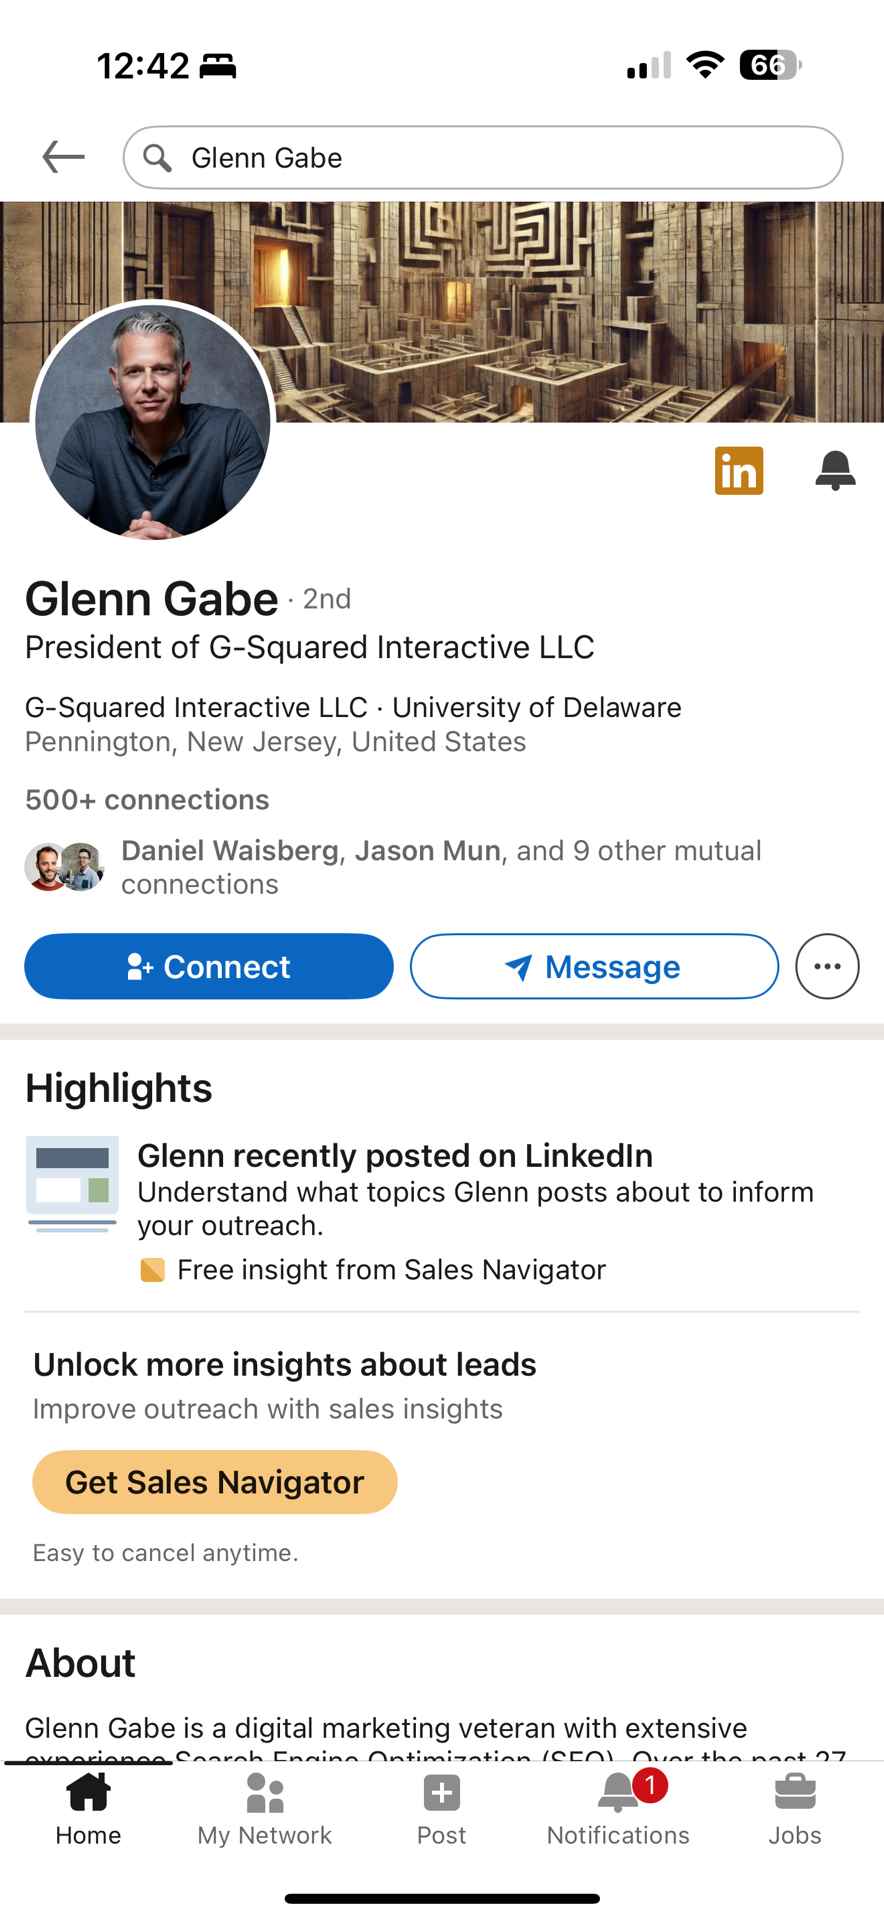Open the three-dots more options menu
The width and height of the screenshot is (884, 1920).
point(827,967)
